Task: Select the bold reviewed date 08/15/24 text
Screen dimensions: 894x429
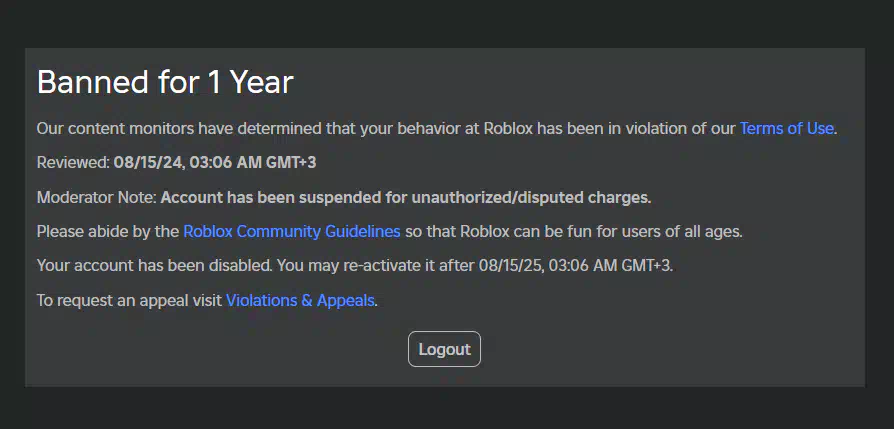Action: (148, 163)
